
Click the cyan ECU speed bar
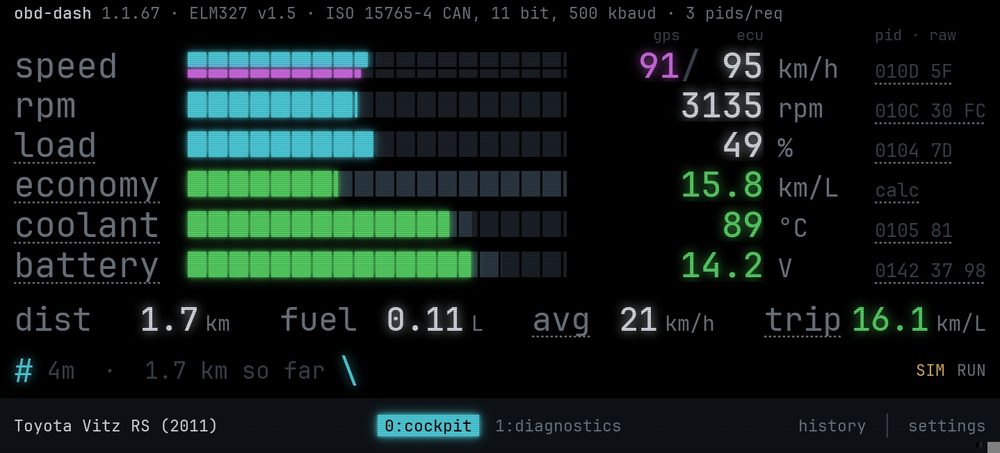pyautogui.click(x=277, y=59)
